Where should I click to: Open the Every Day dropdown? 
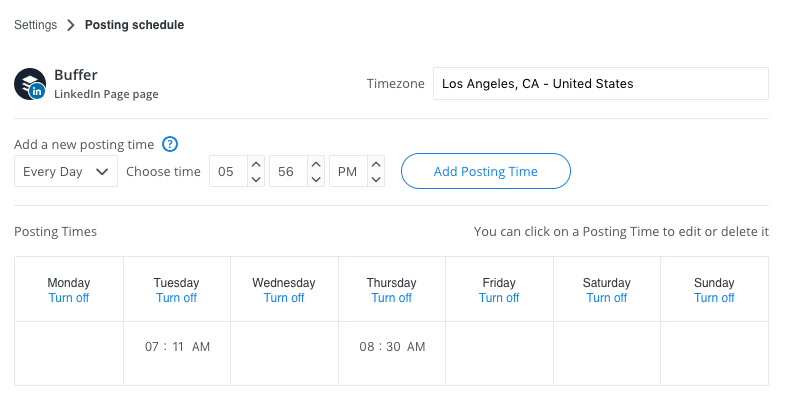point(66,171)
